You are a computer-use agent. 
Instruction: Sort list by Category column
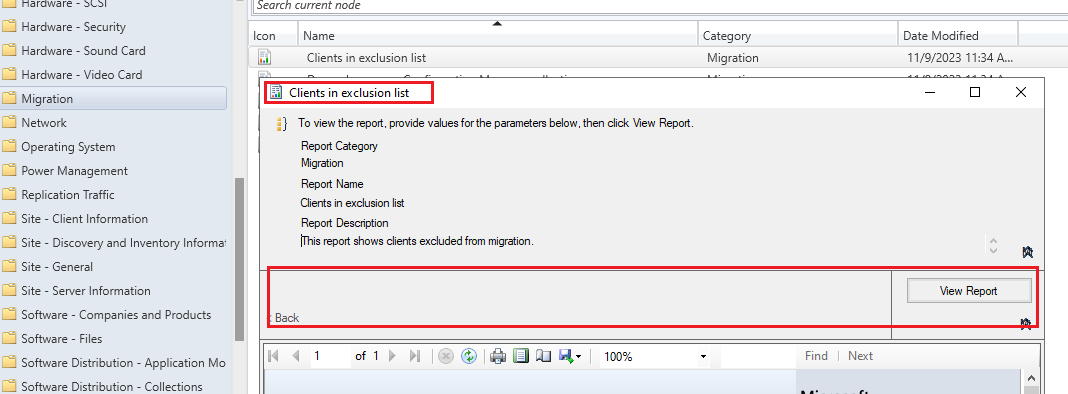[798, 35]
